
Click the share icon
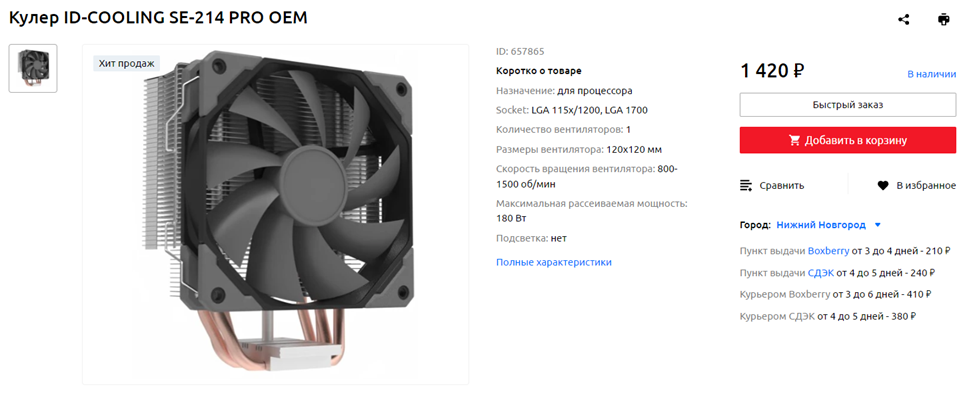tap(904, 19)
